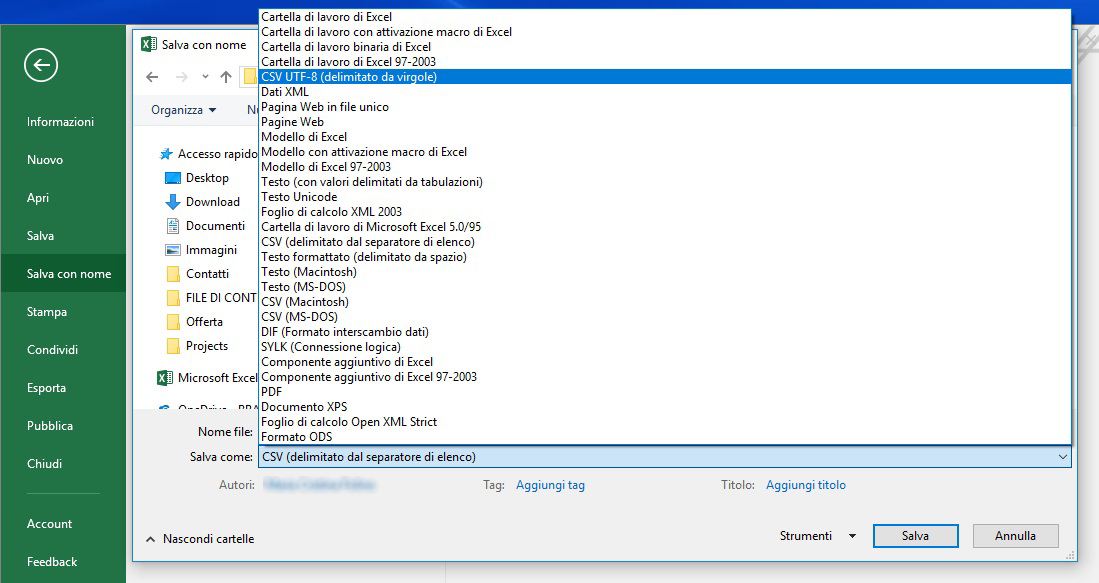Click the back arrow circle in Excel backstage
This screenshot has width=1099, height=583.
pos(41,66)
